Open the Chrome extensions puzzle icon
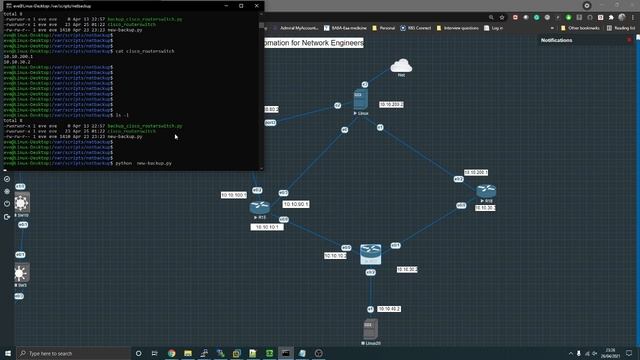This screenshot has width=640, height=360. [x=611, y=17]
